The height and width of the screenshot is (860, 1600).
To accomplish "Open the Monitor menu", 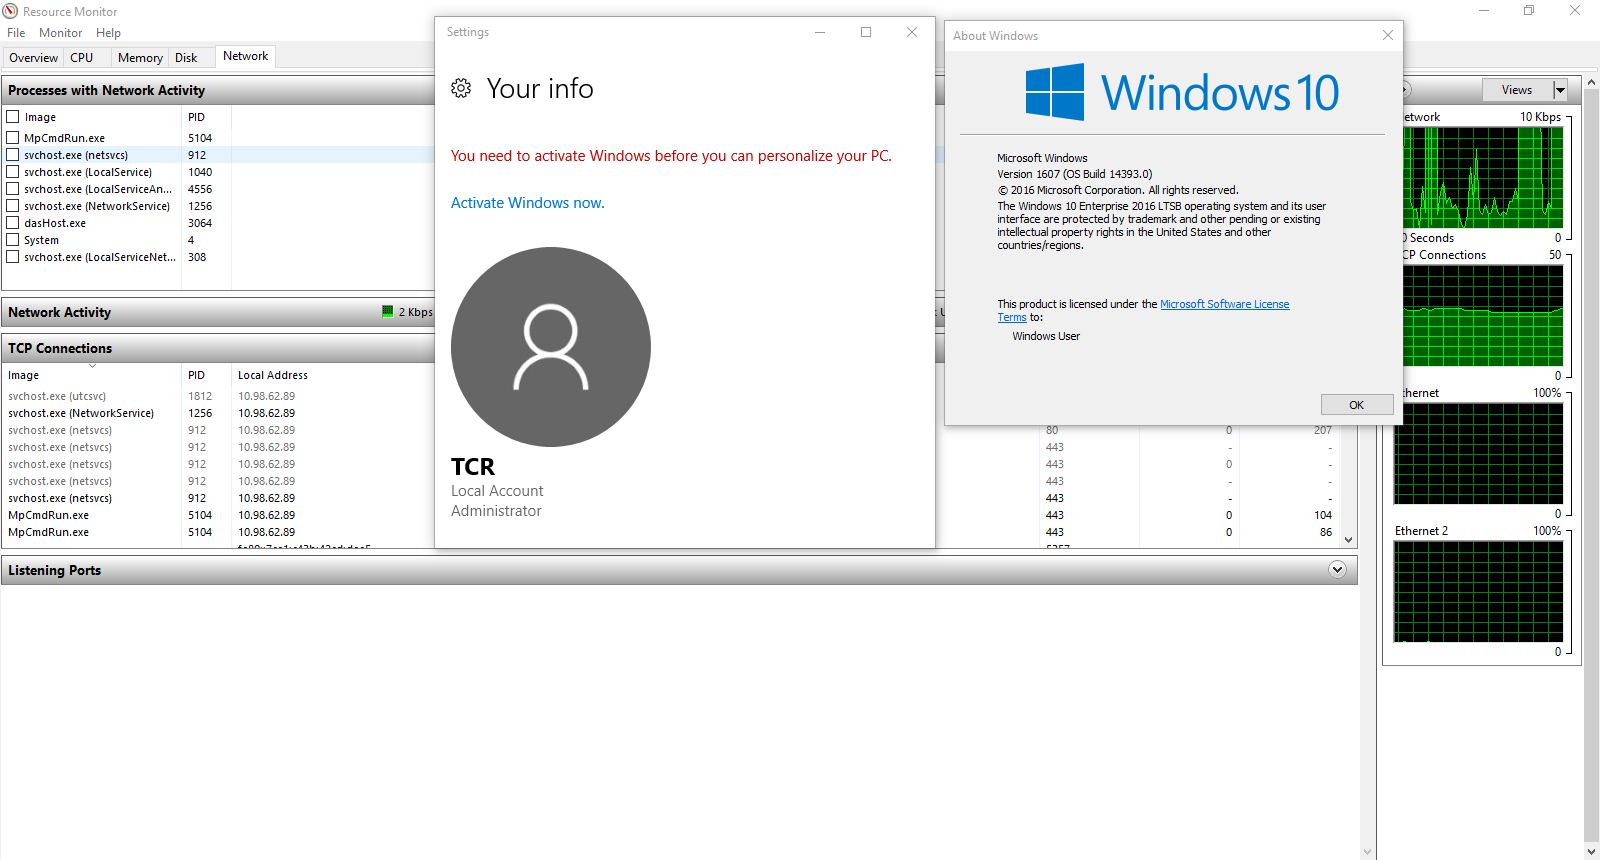I will (x=61, y=33).
